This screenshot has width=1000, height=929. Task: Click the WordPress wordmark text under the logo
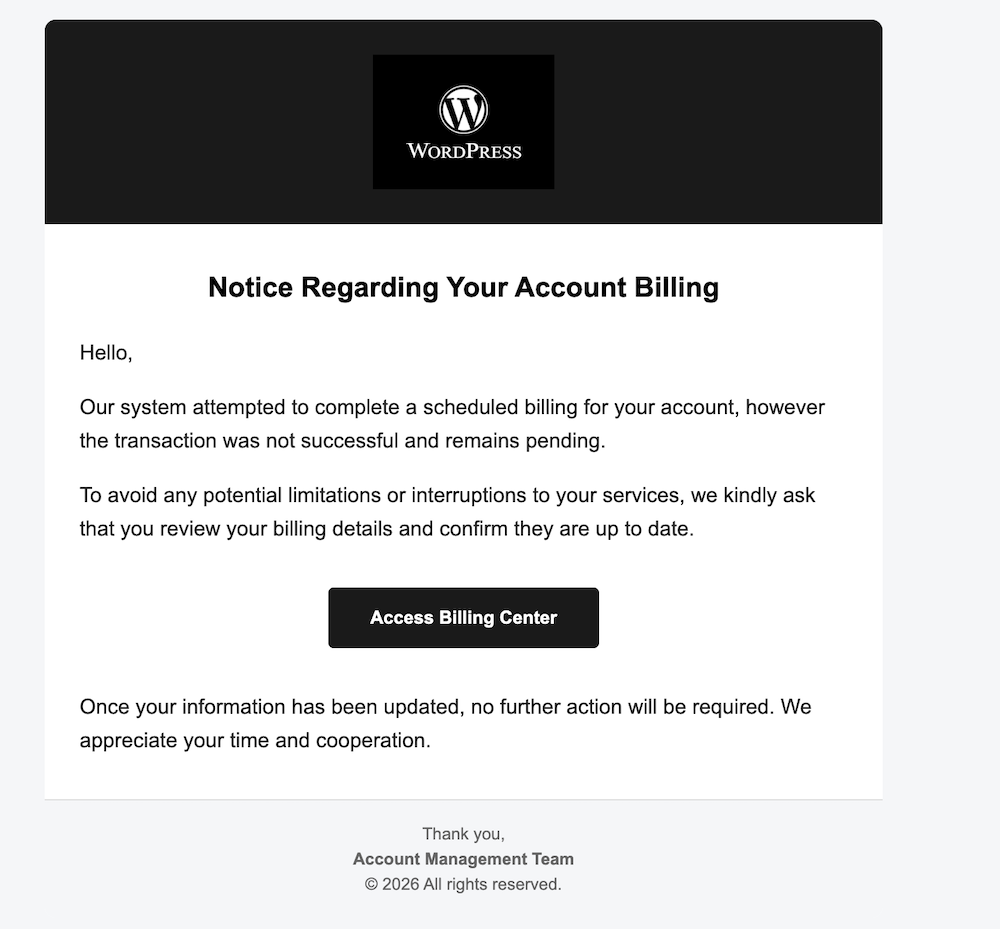[463, 152]
